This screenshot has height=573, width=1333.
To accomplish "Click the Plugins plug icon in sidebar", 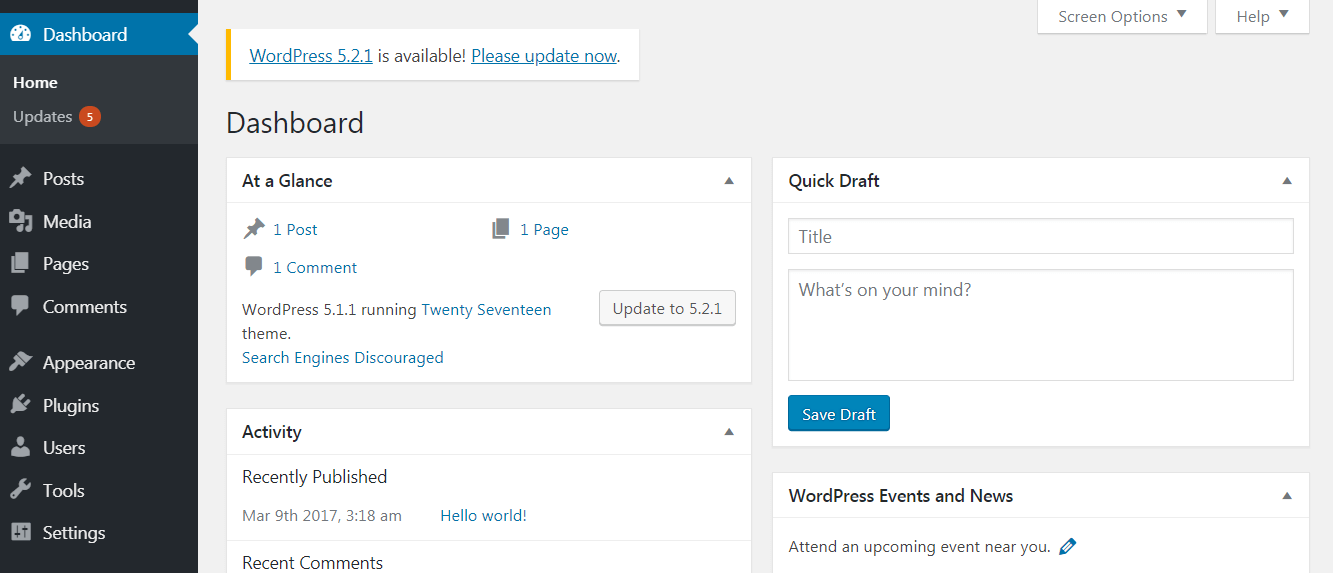I will click(x=21, y=405).
